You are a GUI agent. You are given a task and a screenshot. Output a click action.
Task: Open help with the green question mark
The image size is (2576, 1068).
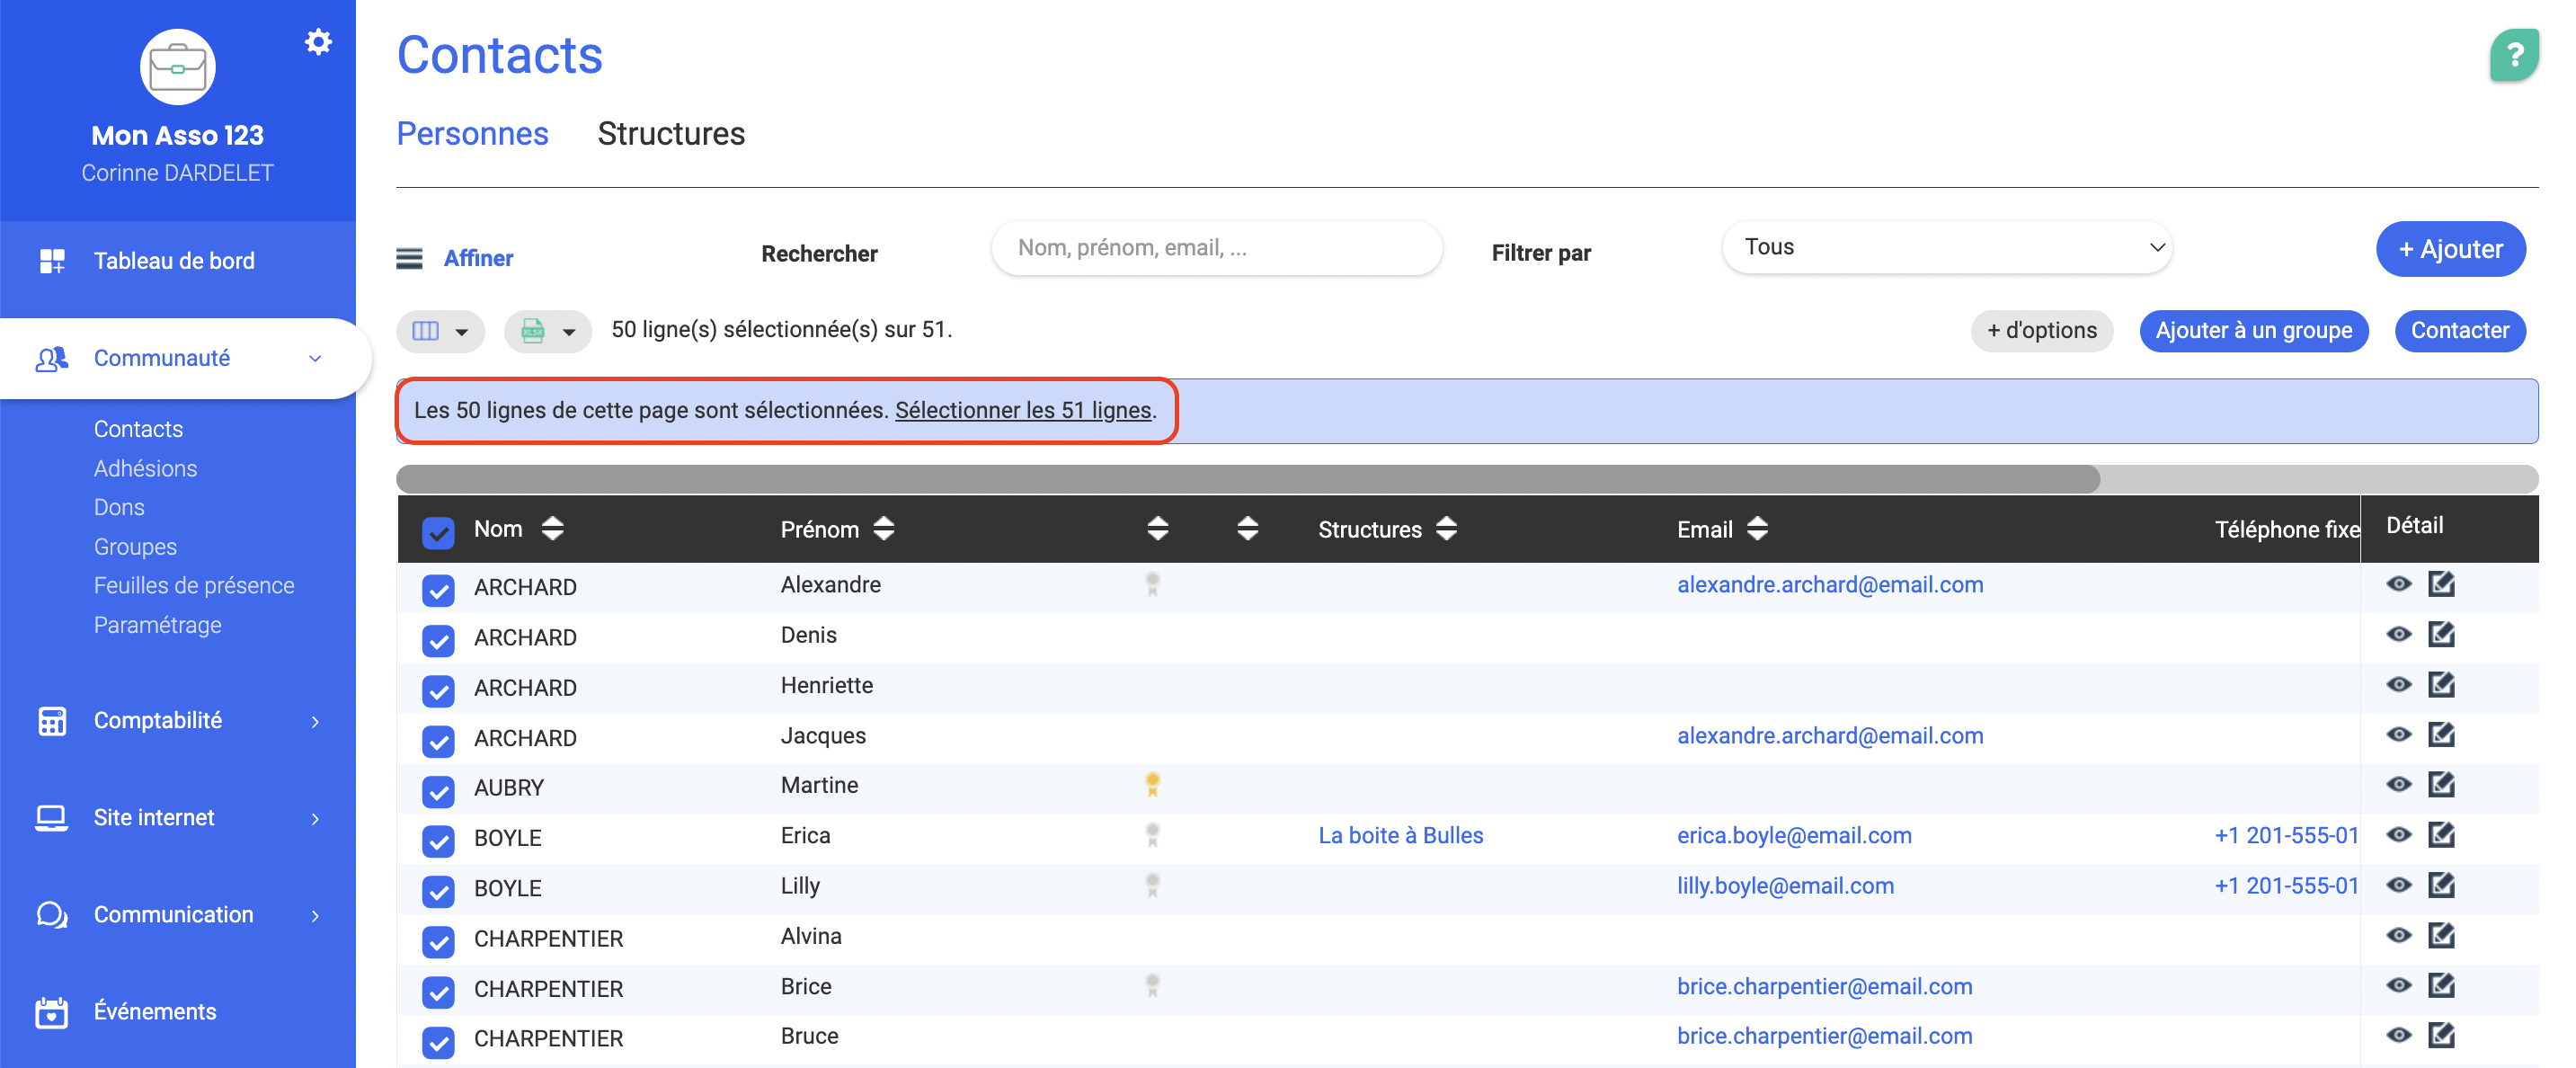[x=2514, y=55]
